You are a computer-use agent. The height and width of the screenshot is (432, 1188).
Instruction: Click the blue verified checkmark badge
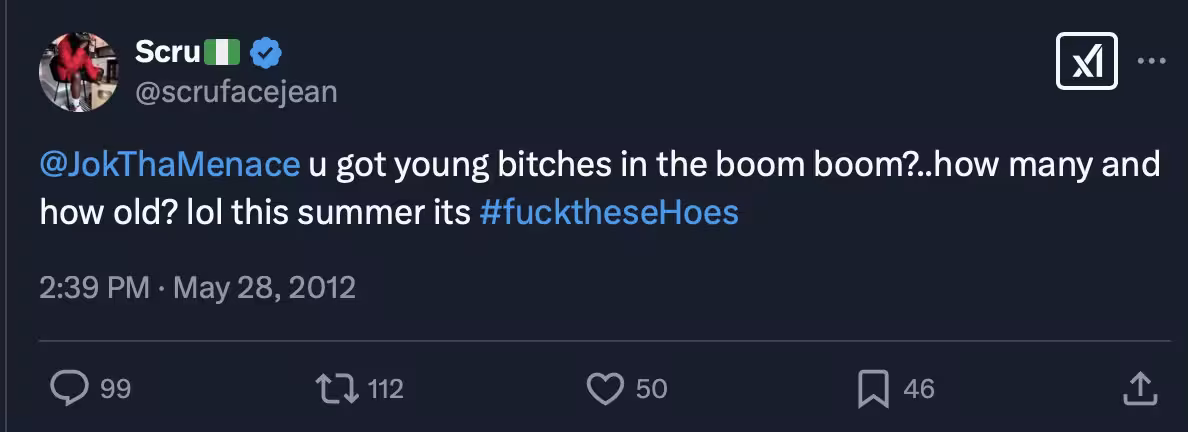[x=265, y=53]
